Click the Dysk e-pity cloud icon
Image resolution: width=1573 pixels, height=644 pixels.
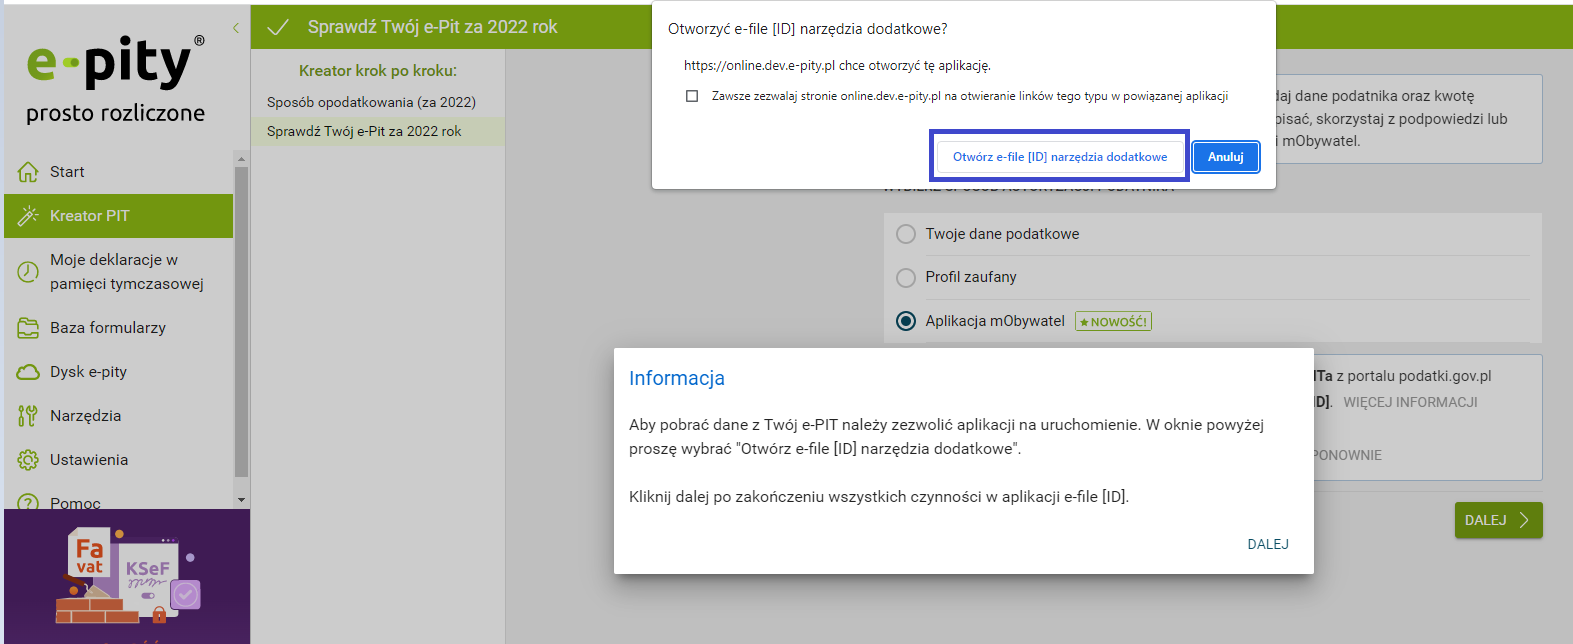[28, 372]
